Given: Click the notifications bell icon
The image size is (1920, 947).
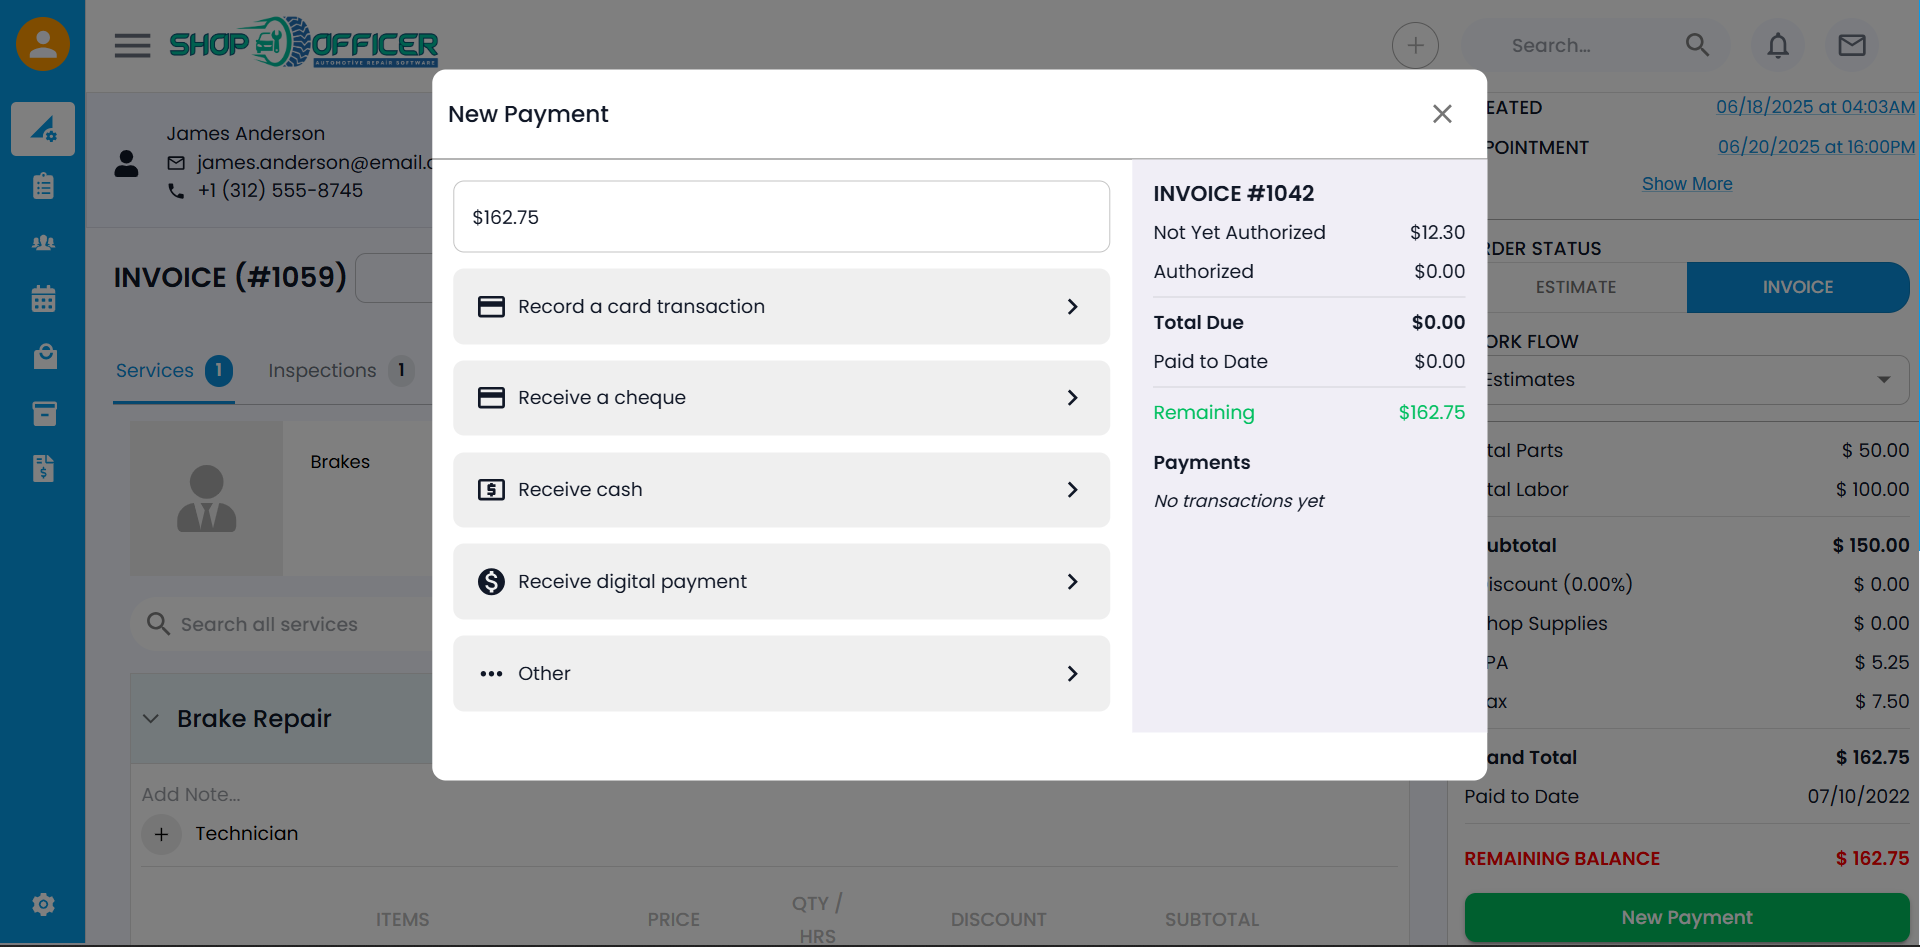Looking at the screenshot, I should (1777, 45).
